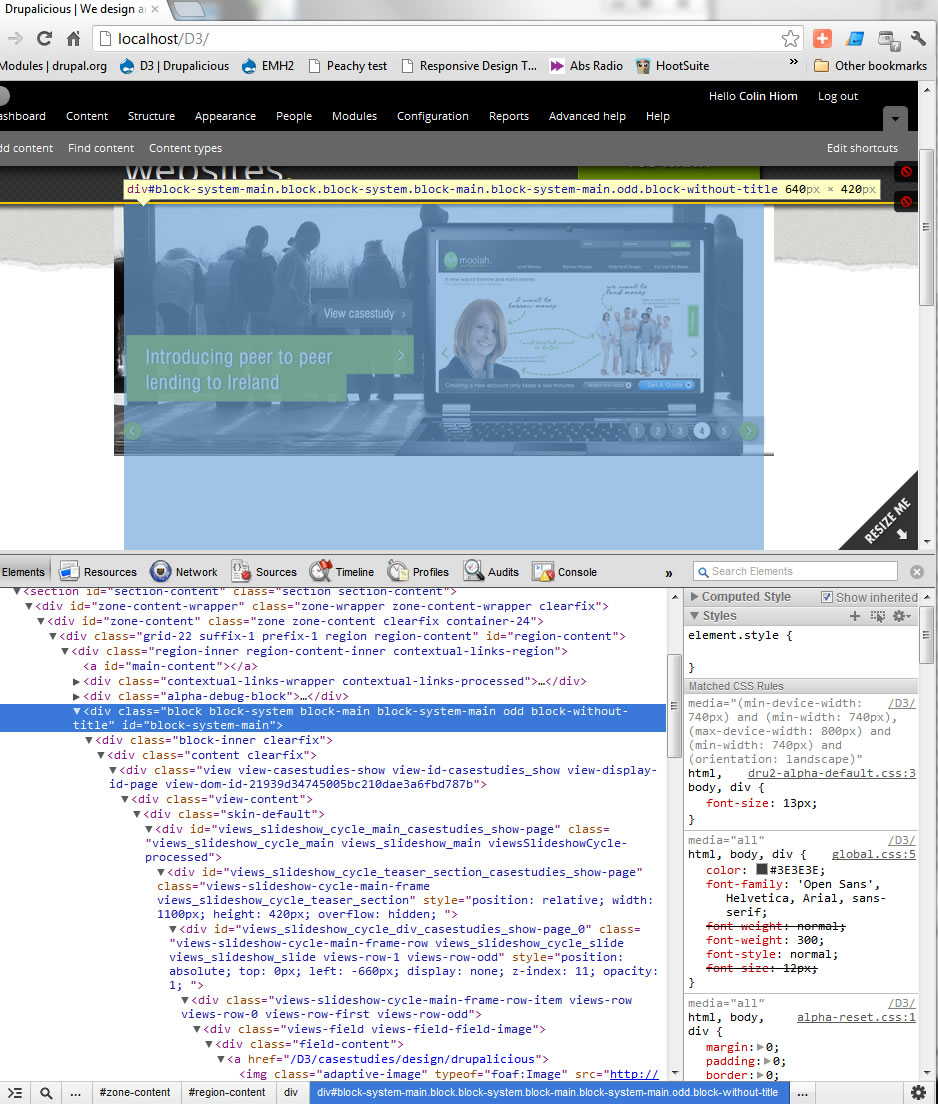Image resolution: width=938 pixels, height=1104 pixels.
Task: Open the Reports admin menu
Action: pos(508,116)
